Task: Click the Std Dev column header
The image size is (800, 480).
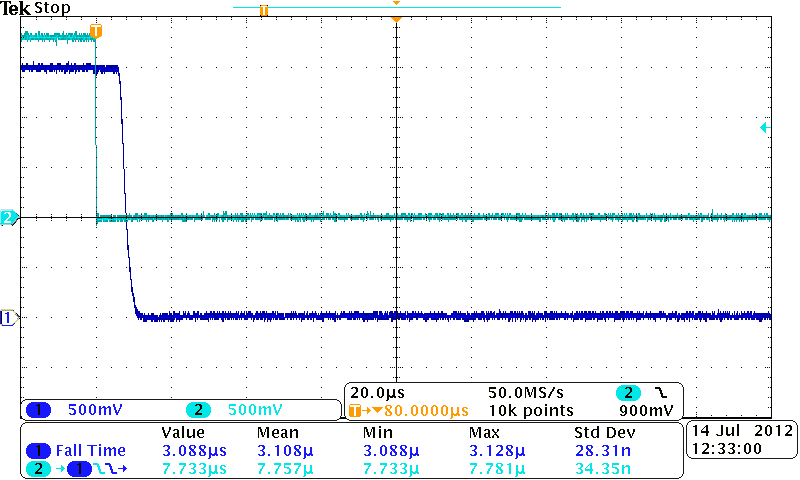Action: (x=604, y=433)
